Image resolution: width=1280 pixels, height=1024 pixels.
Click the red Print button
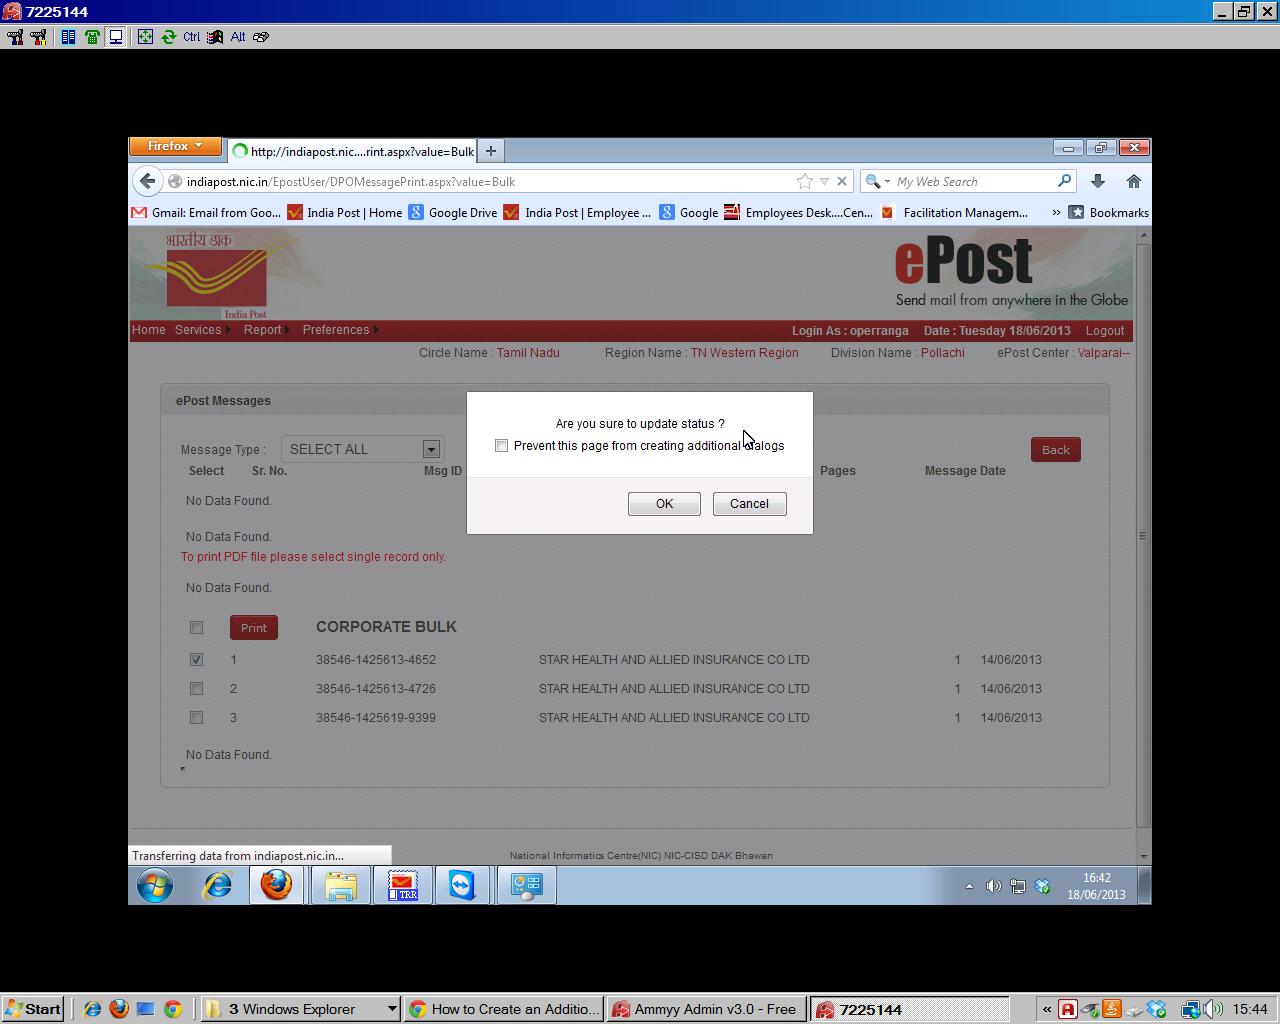(253, 627)
